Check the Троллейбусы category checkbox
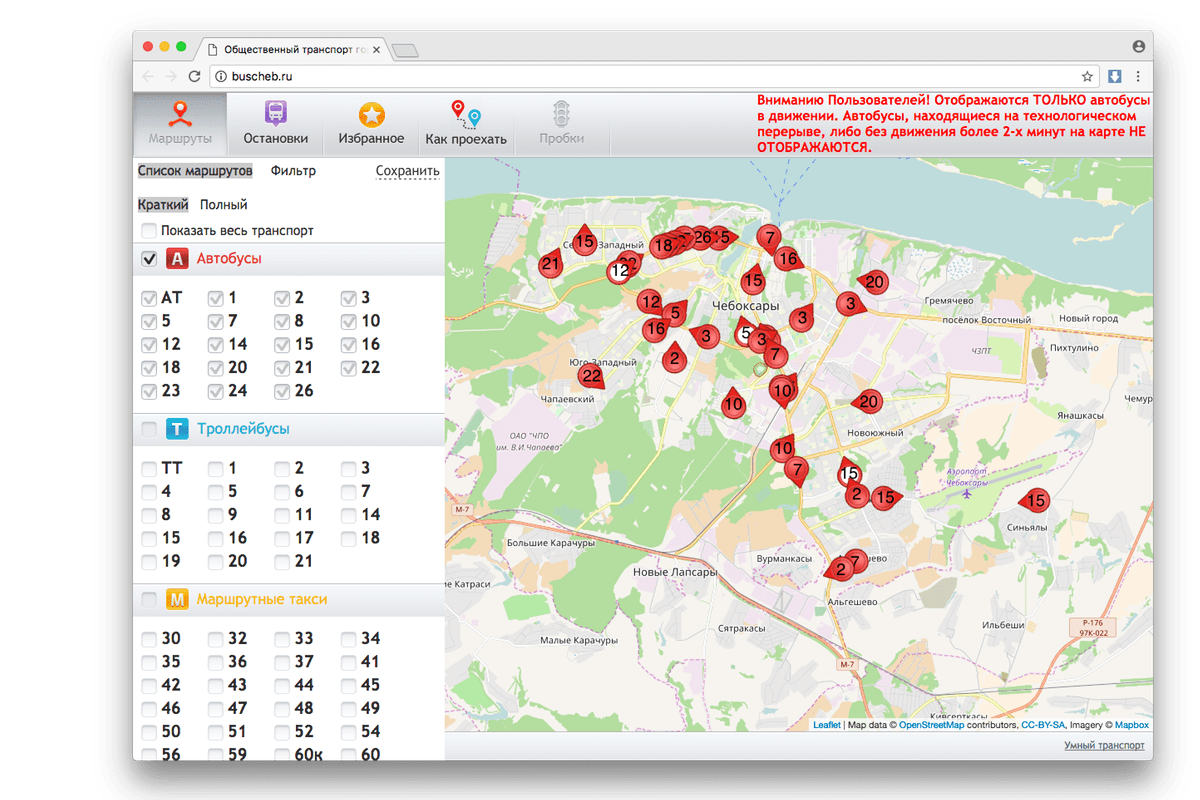This screenshot has height=800, width=1200. click(x=149, y=430)
